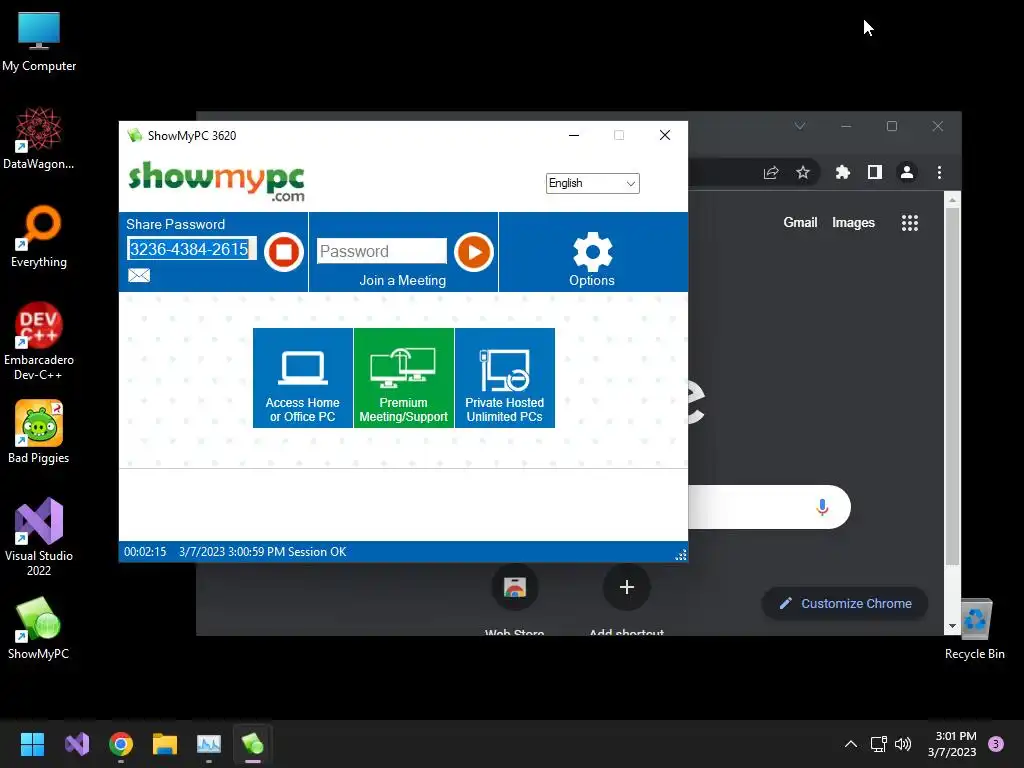Select Premium Meeting/Support tile
Screen dimensions: 1024x768
(404, 378)
